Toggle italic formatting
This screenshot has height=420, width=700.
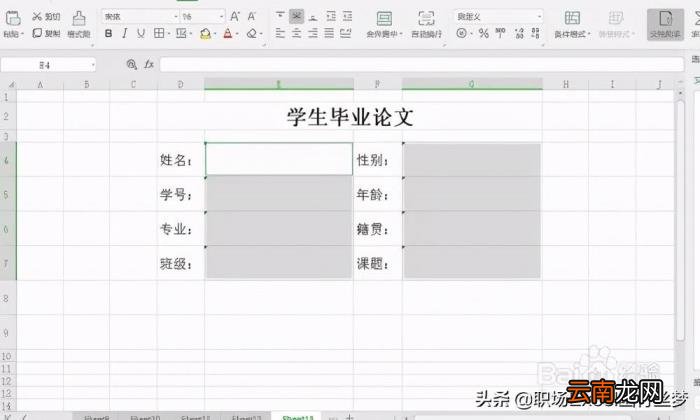pos(125,33)
